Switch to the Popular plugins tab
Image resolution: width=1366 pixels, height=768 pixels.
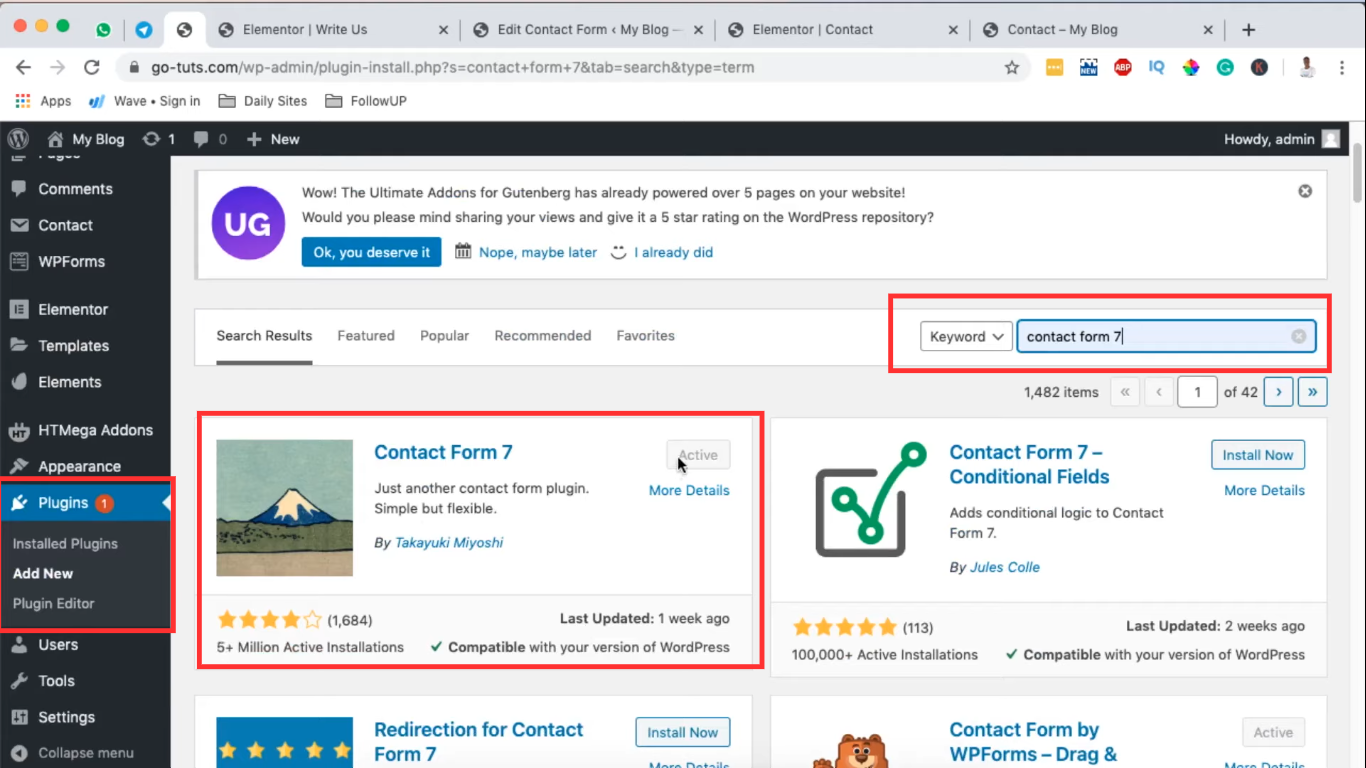(444, 336)
